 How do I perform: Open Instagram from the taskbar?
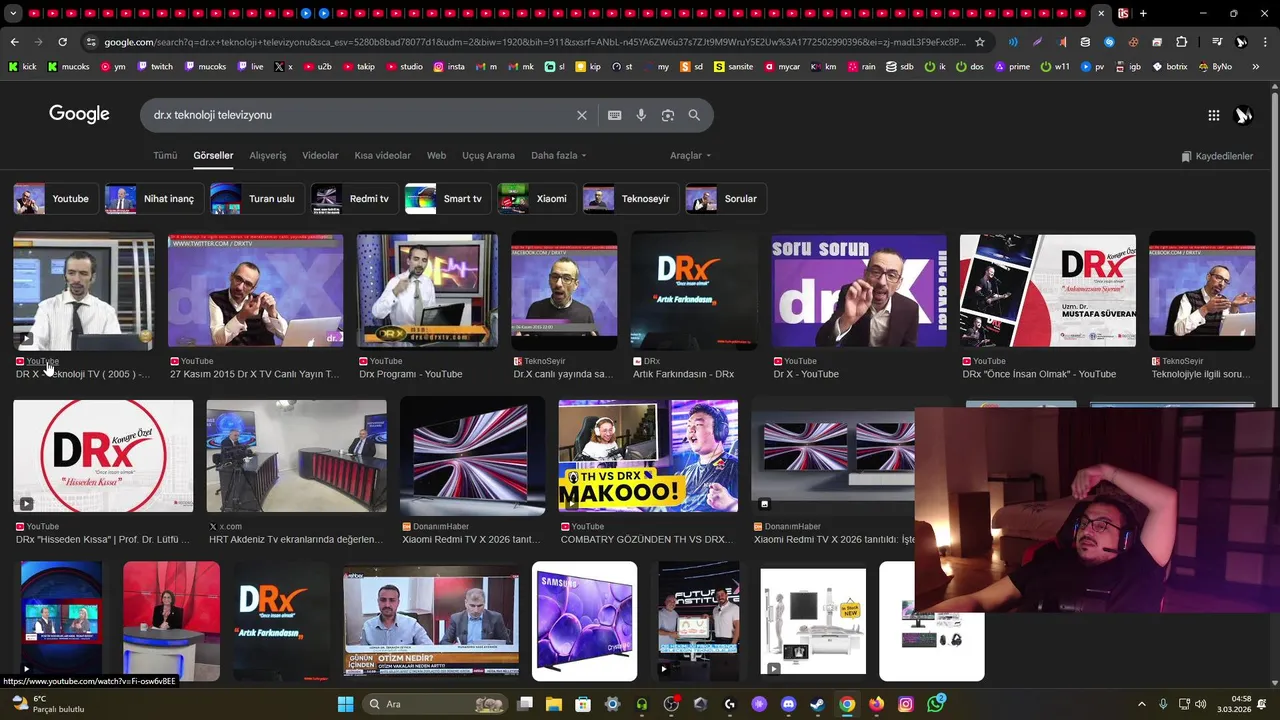pos(905,704)
